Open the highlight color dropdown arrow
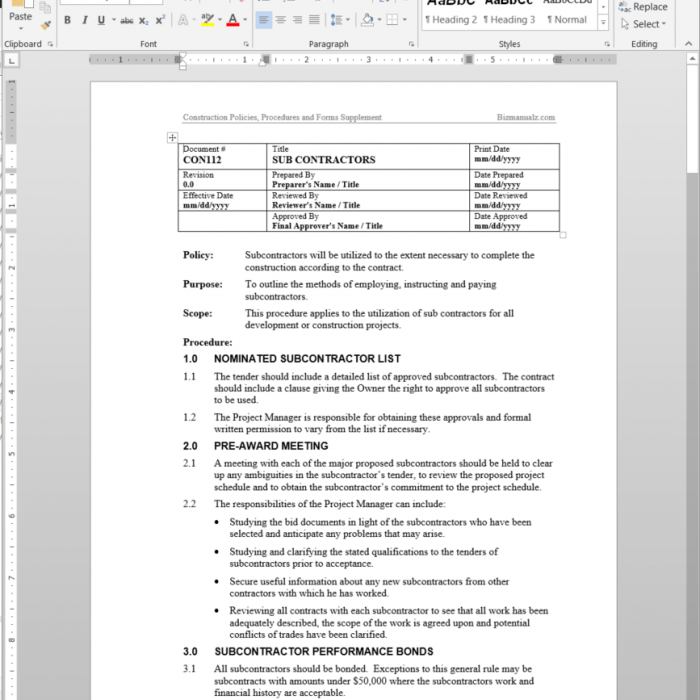This screenshot has width=700, height=700. pos(220,20)
